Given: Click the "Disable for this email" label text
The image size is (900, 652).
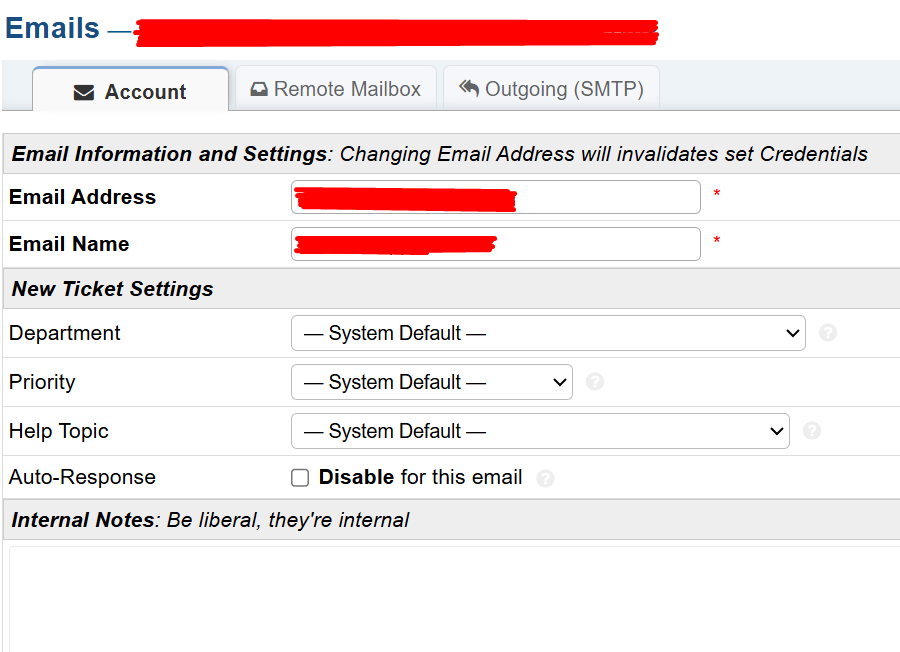Looking at the screenshot, I should point(420,477).
